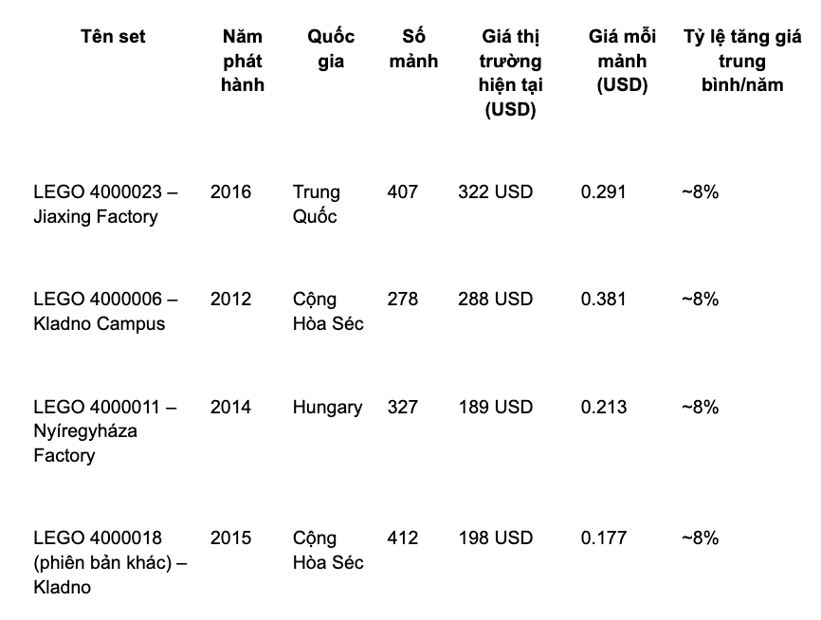
Task: Select the 'Năm phát hành' column header
Action: [242, 61]
